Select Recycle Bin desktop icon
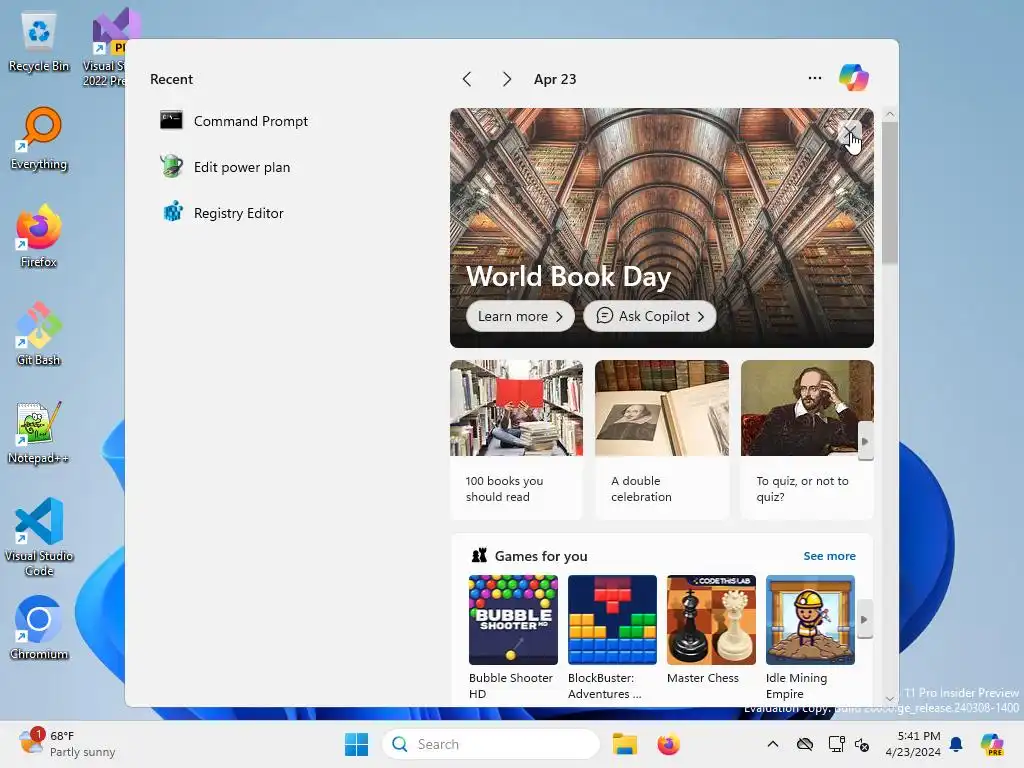 coord(39,43)
